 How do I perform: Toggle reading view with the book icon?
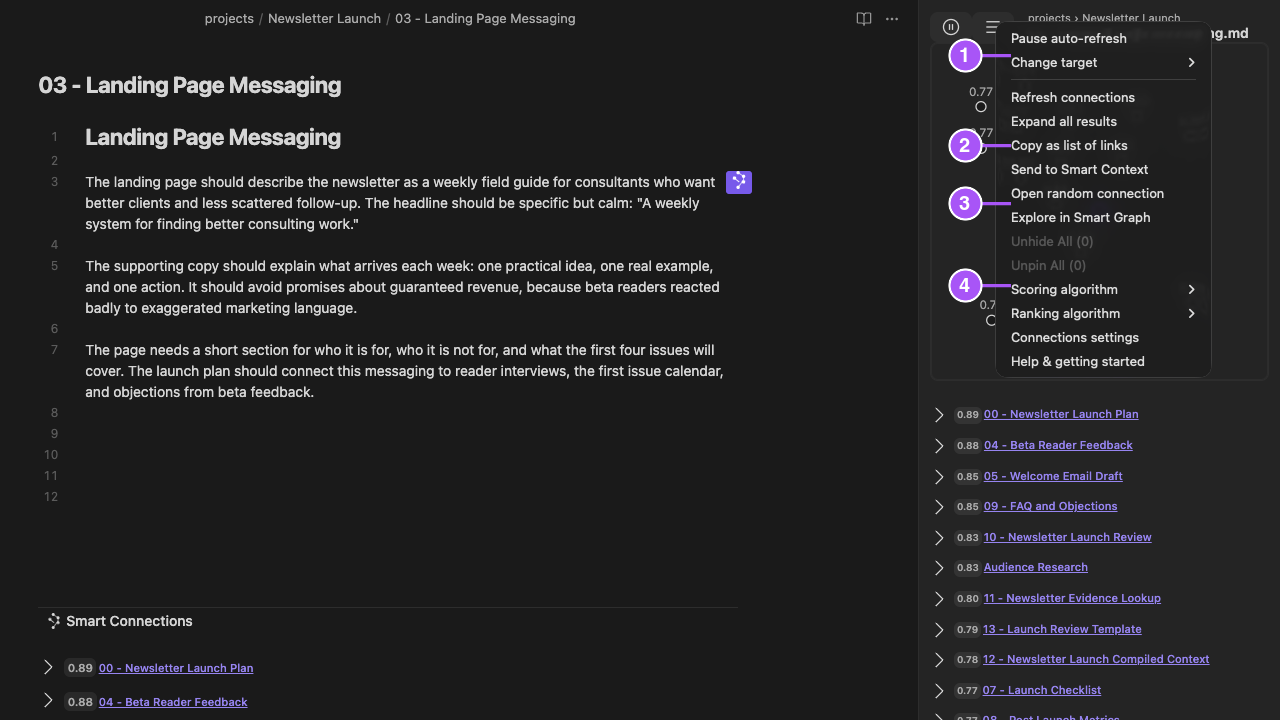point(864,19)
